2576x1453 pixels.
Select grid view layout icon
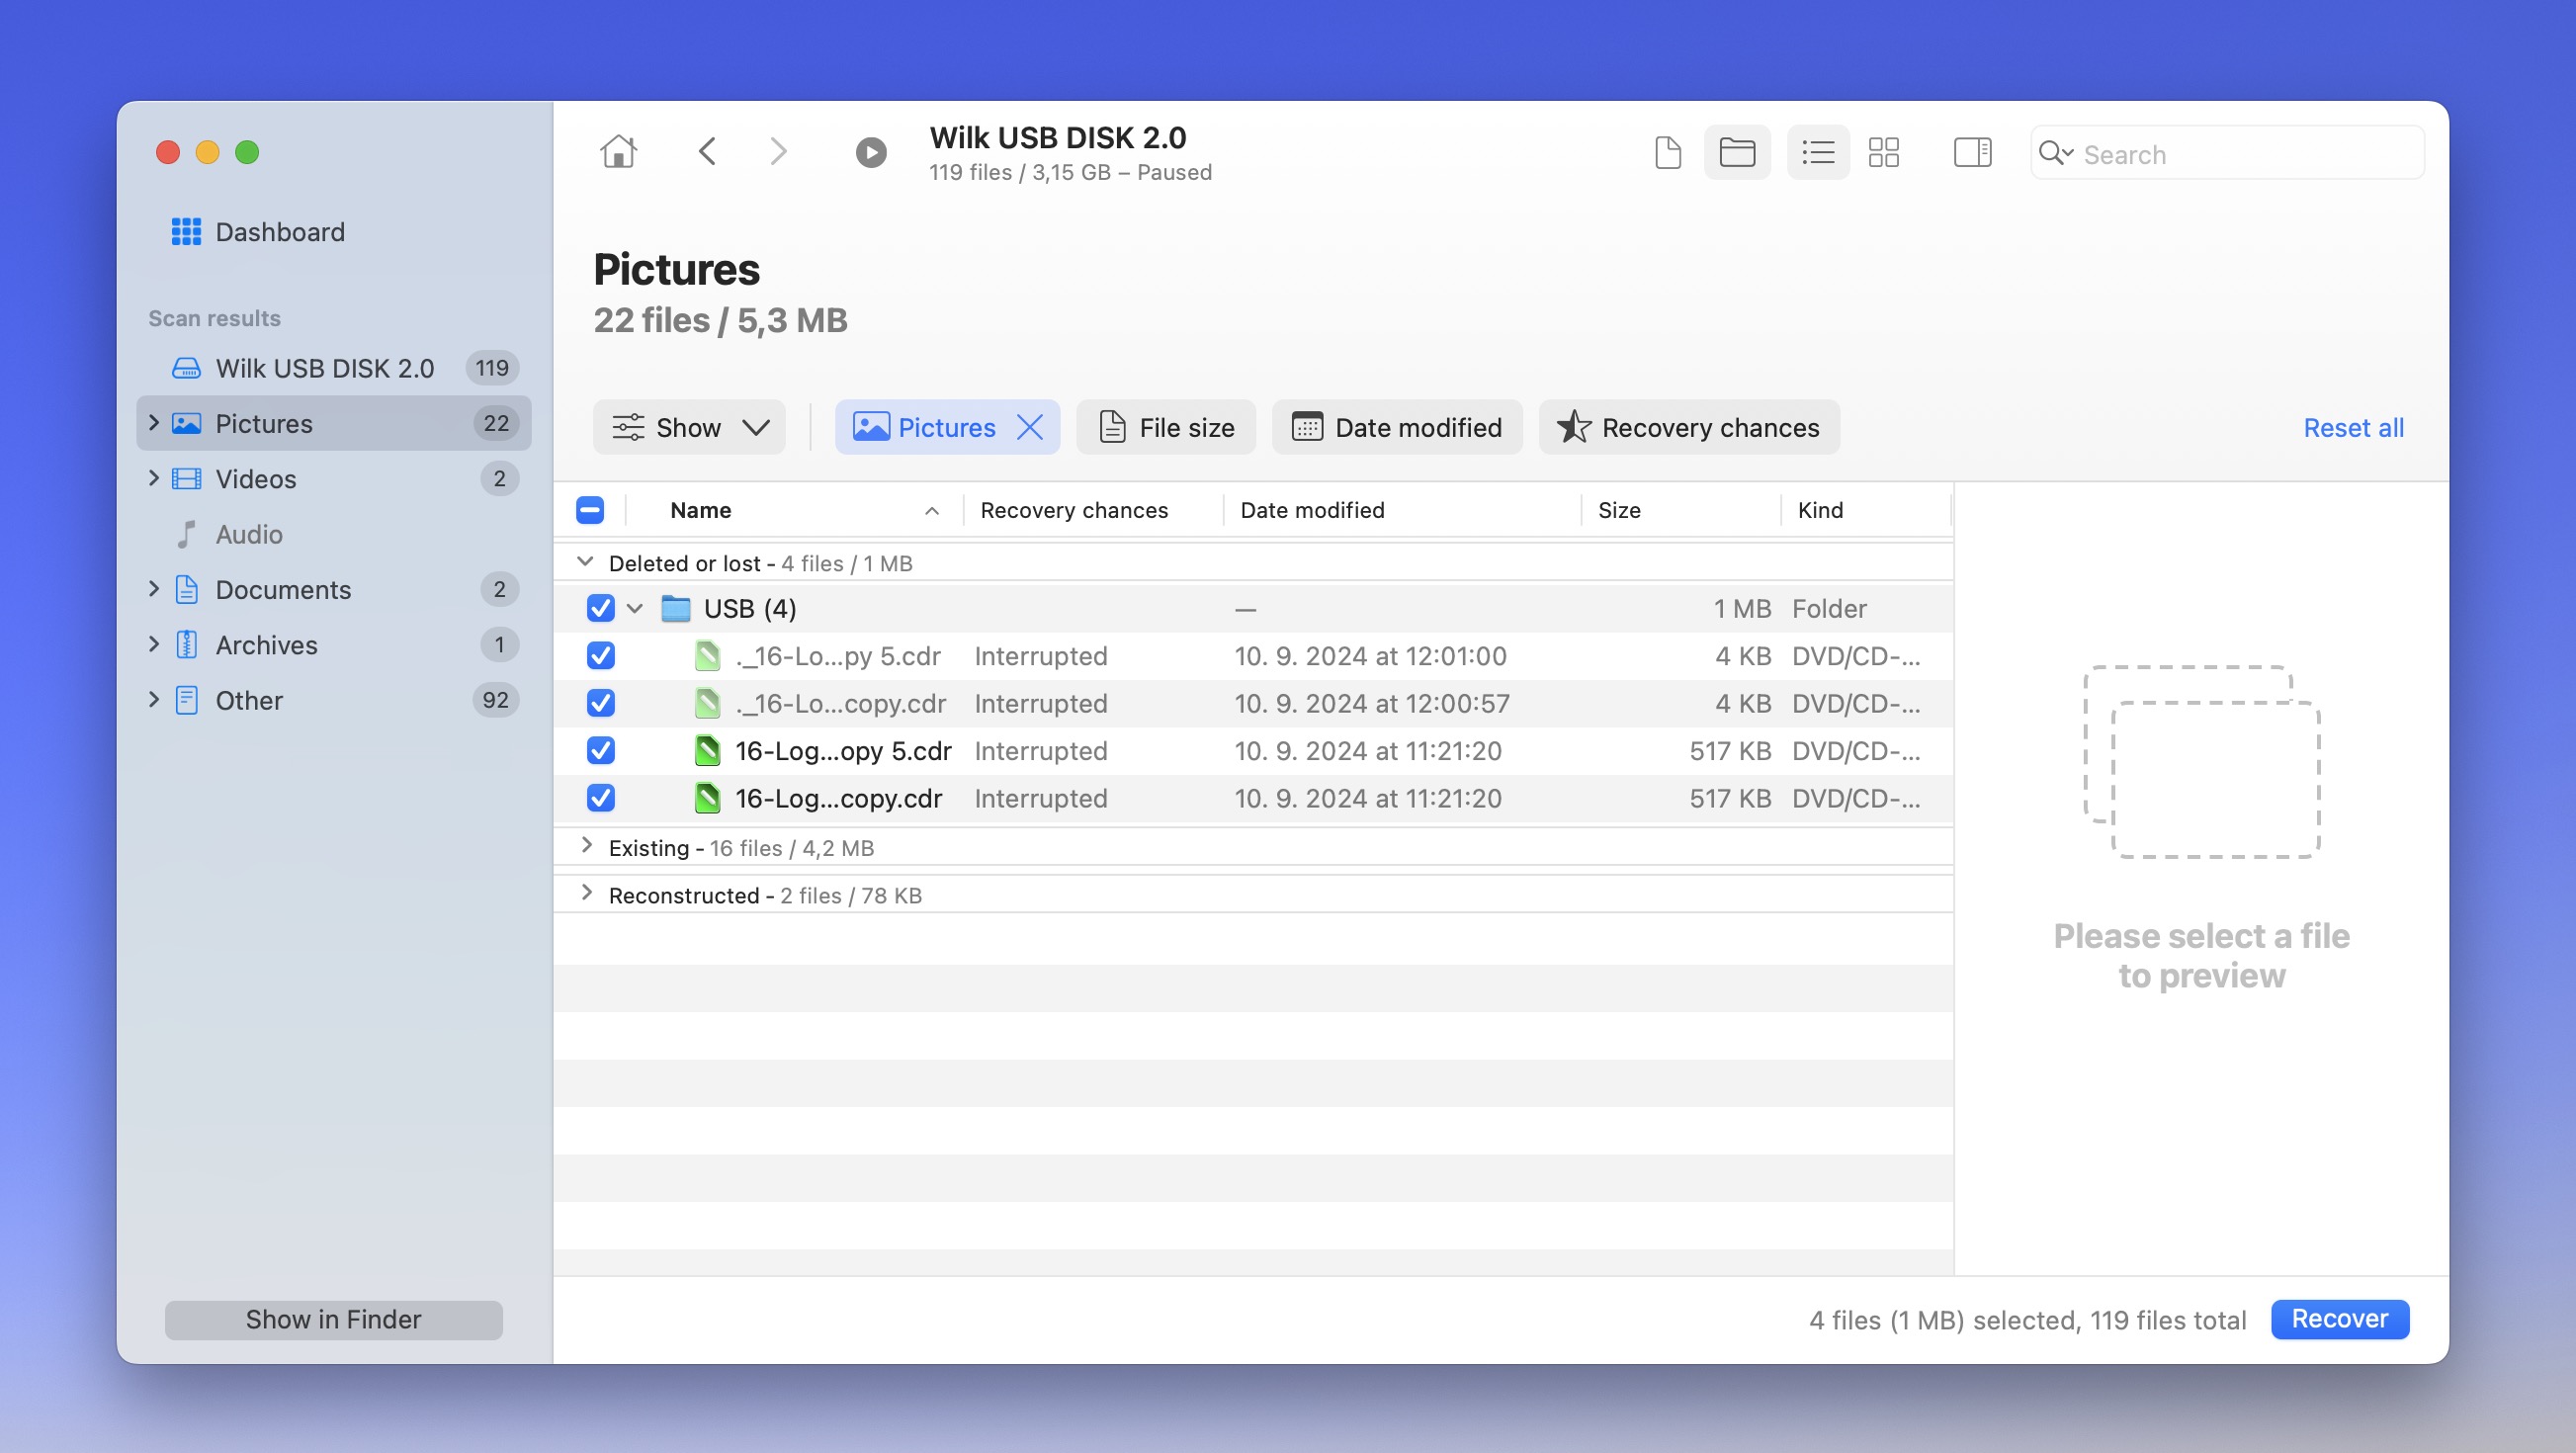1884,153
